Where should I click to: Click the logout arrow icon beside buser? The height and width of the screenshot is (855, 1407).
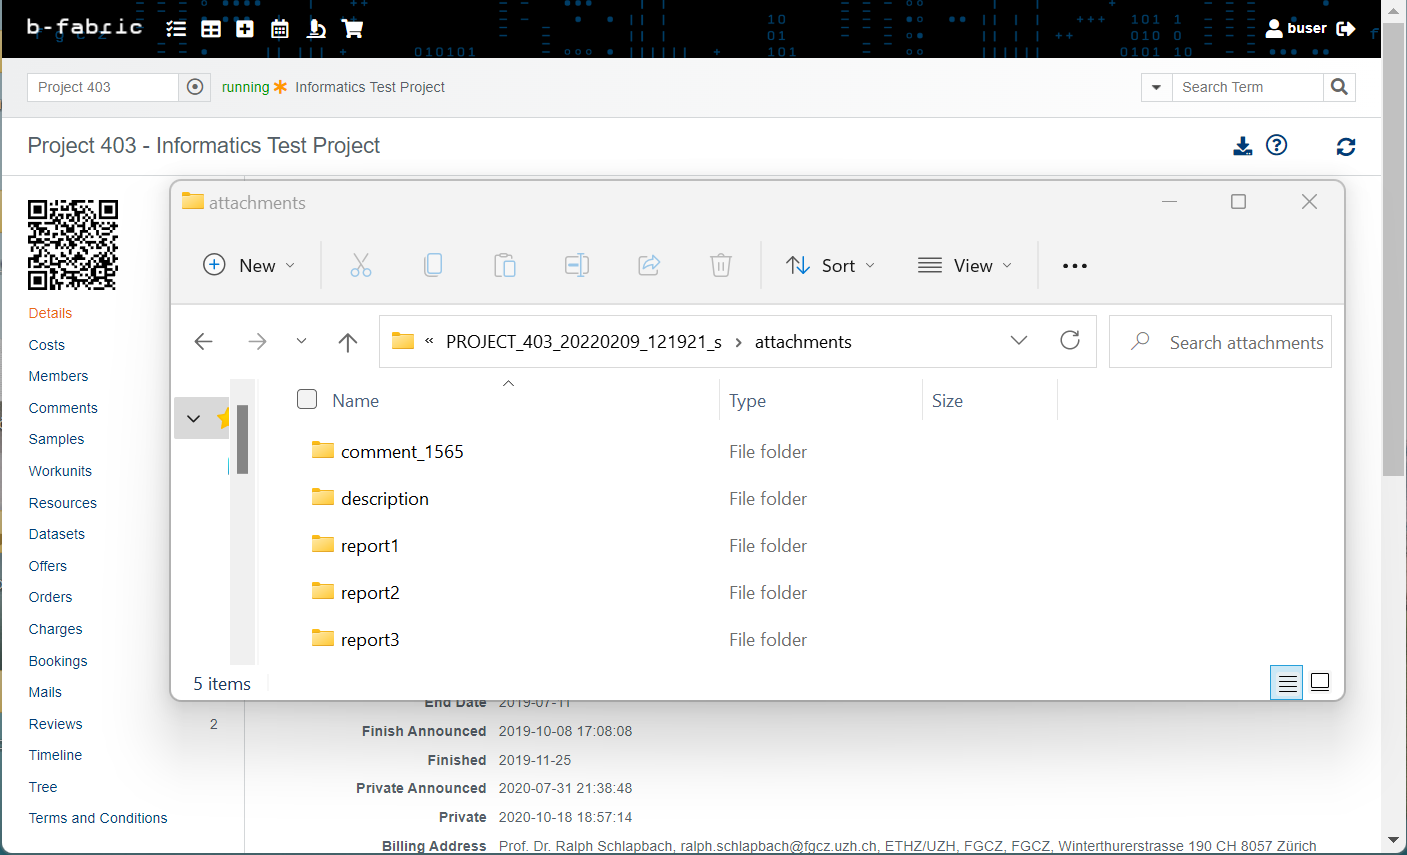point(1346,29)
